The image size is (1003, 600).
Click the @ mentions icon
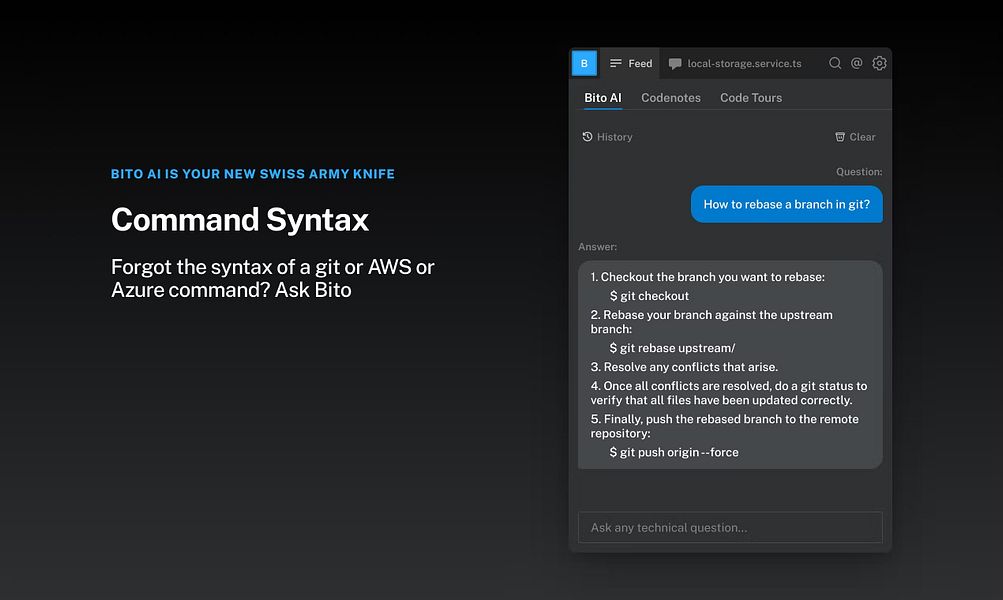(857, 63)
